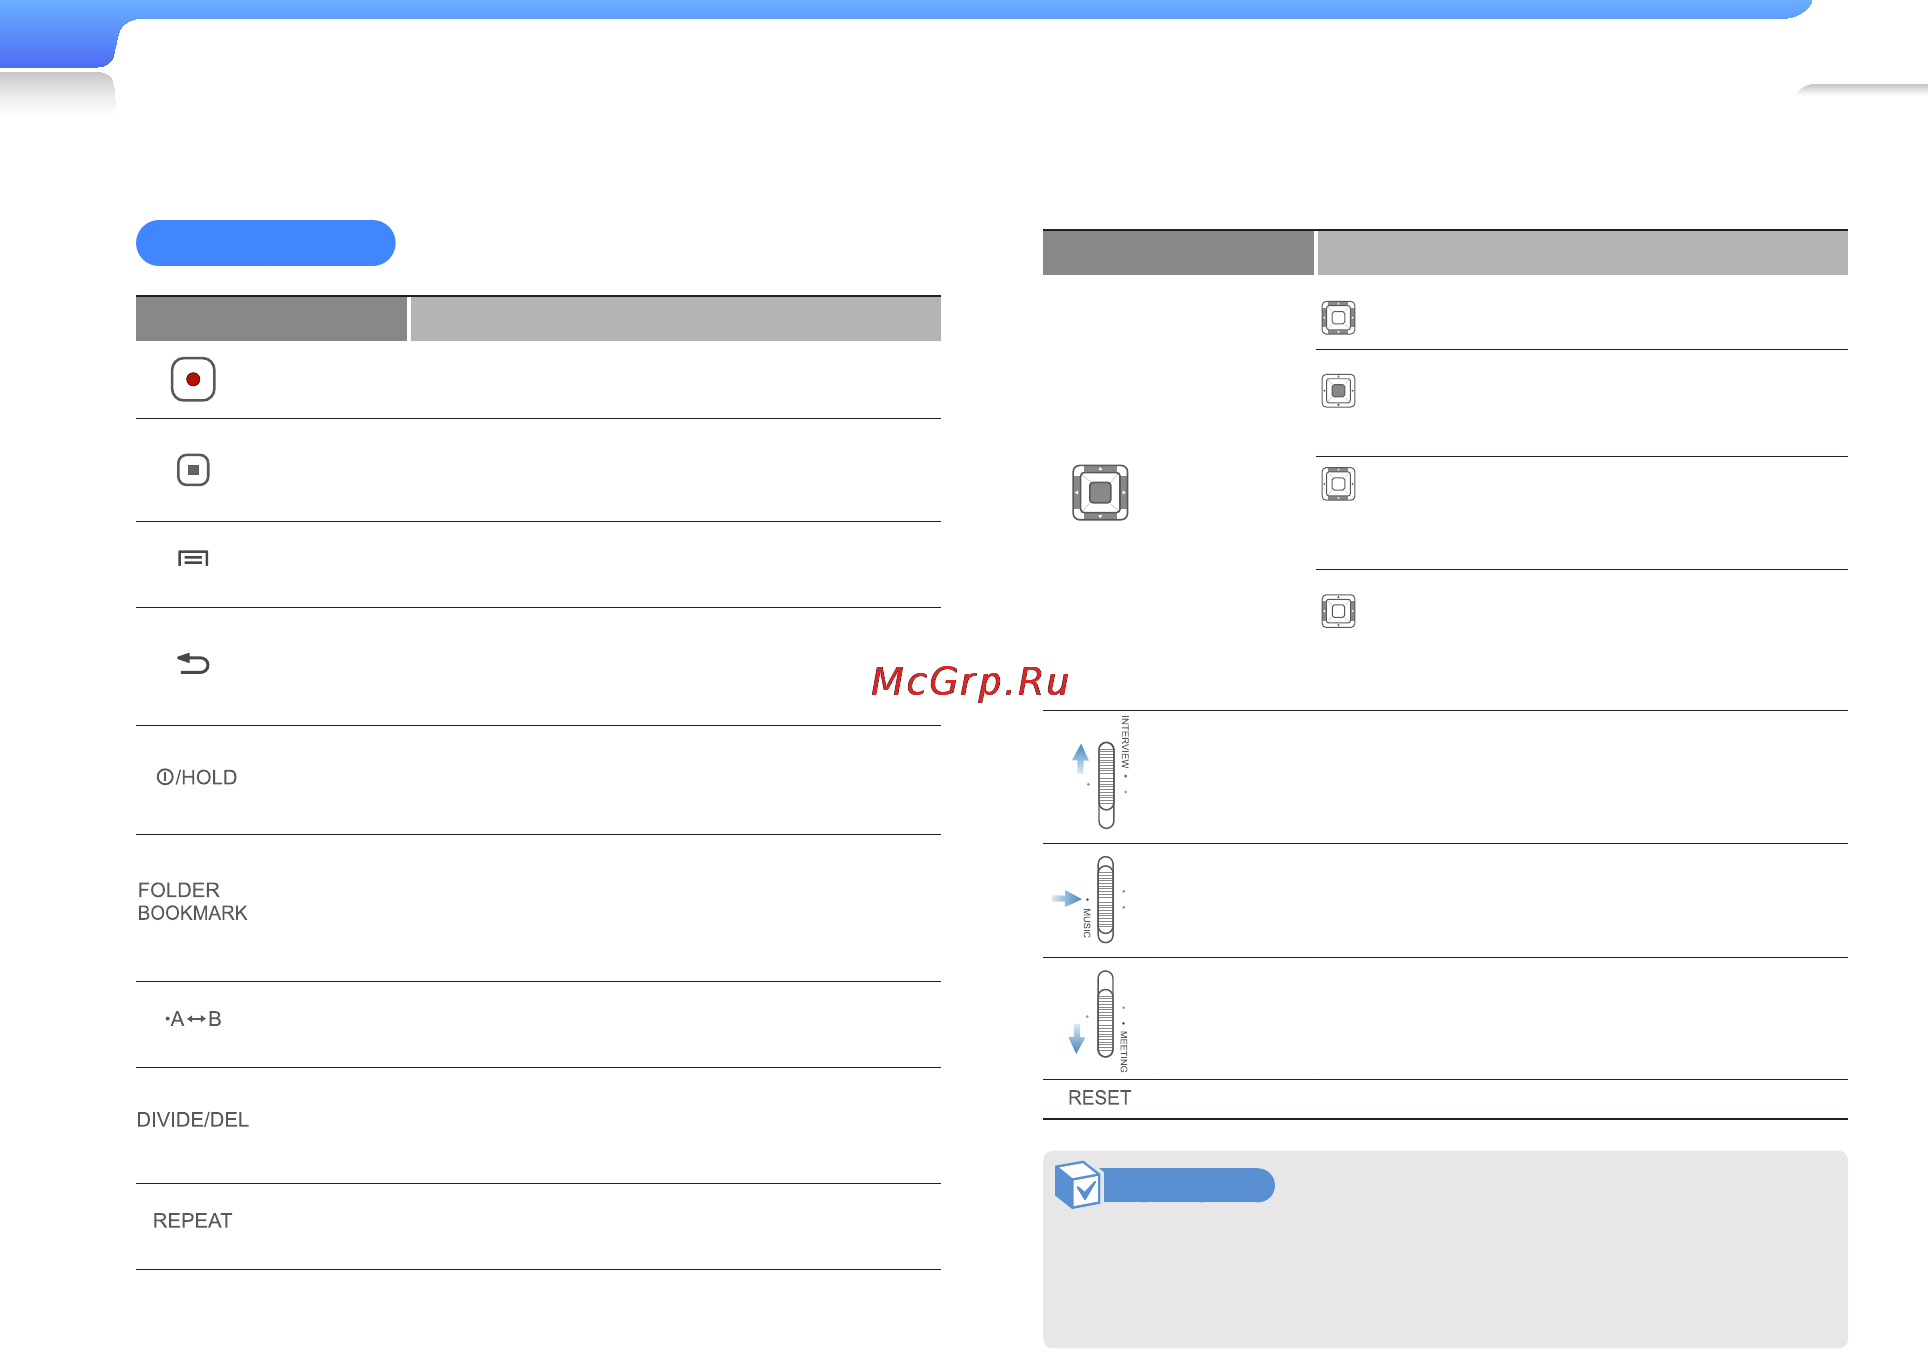Select the MEETING mode switch position
The height and width of the screenshot is (1361, 1928).
coord(1100,1021)
